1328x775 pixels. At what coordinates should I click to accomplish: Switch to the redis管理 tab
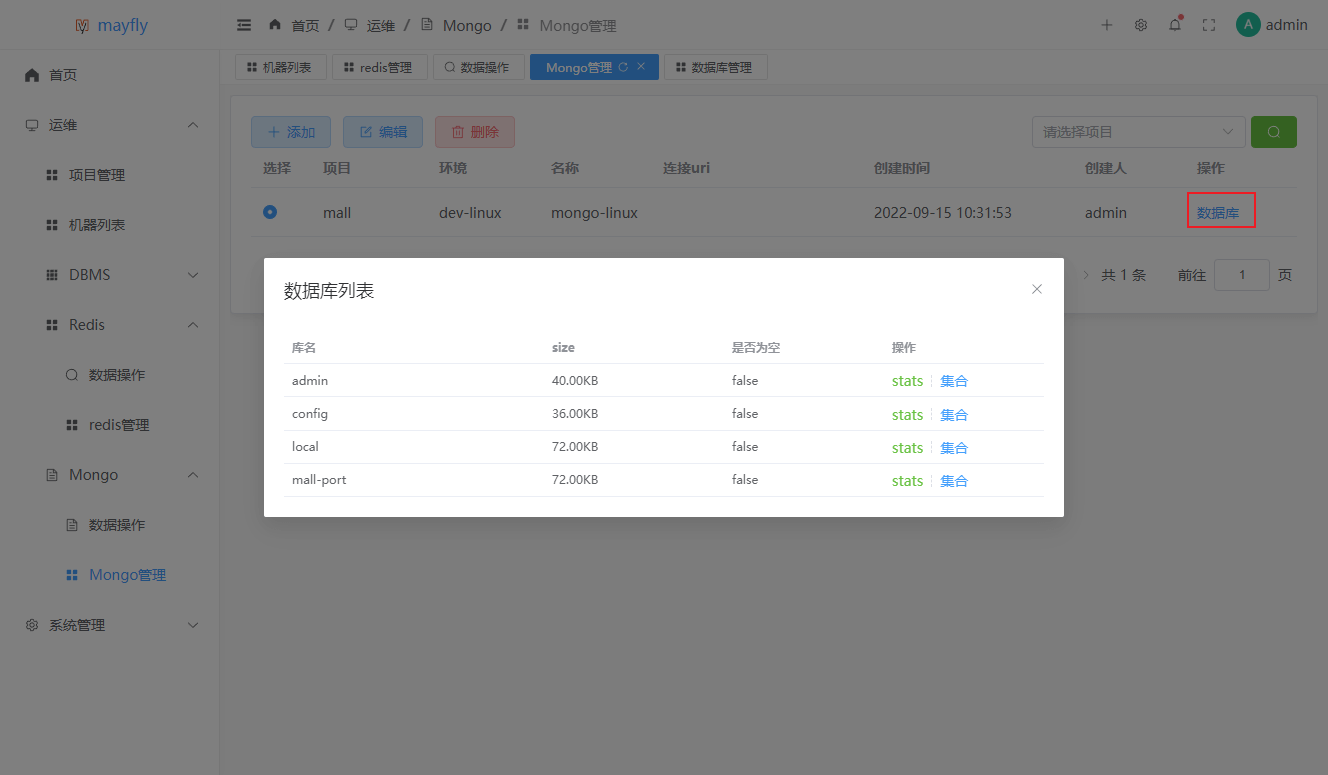pos(379,67)
